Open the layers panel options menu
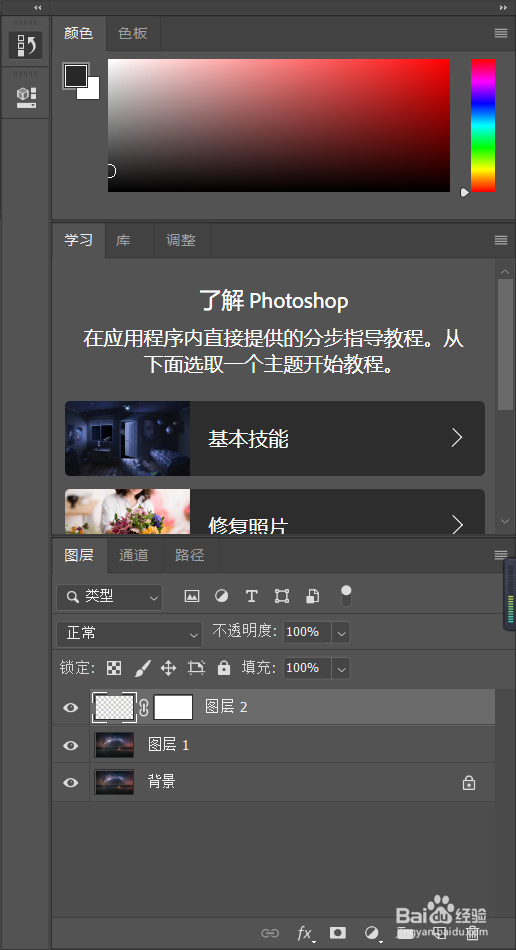Viewport: 516px width, 950px height. pos(501,555)
